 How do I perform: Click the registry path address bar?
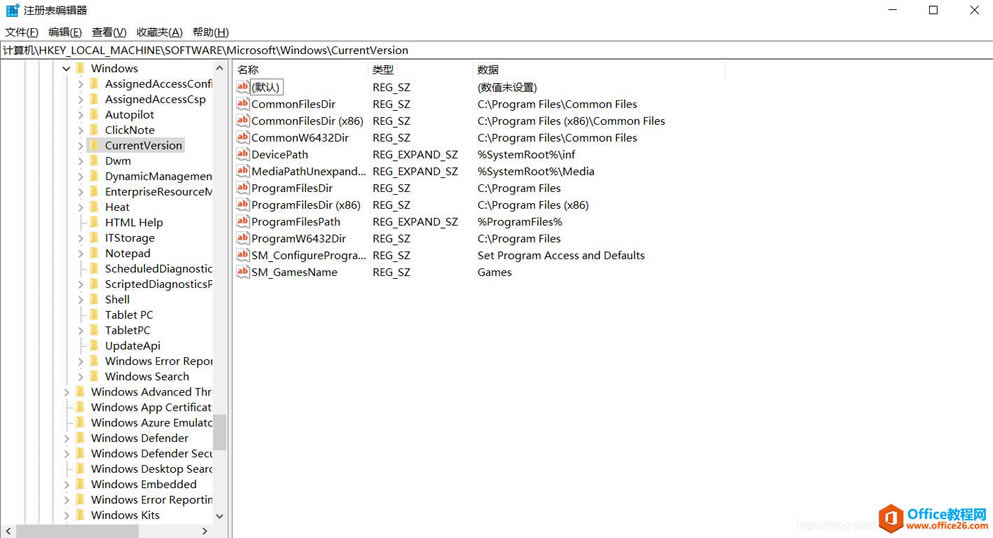(x=496, y=50)
